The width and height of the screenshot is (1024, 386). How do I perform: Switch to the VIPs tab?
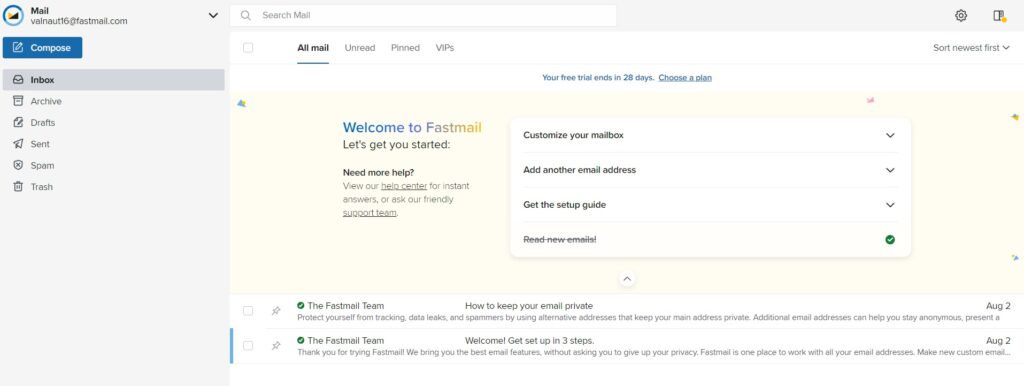click(x=445, y=48)
